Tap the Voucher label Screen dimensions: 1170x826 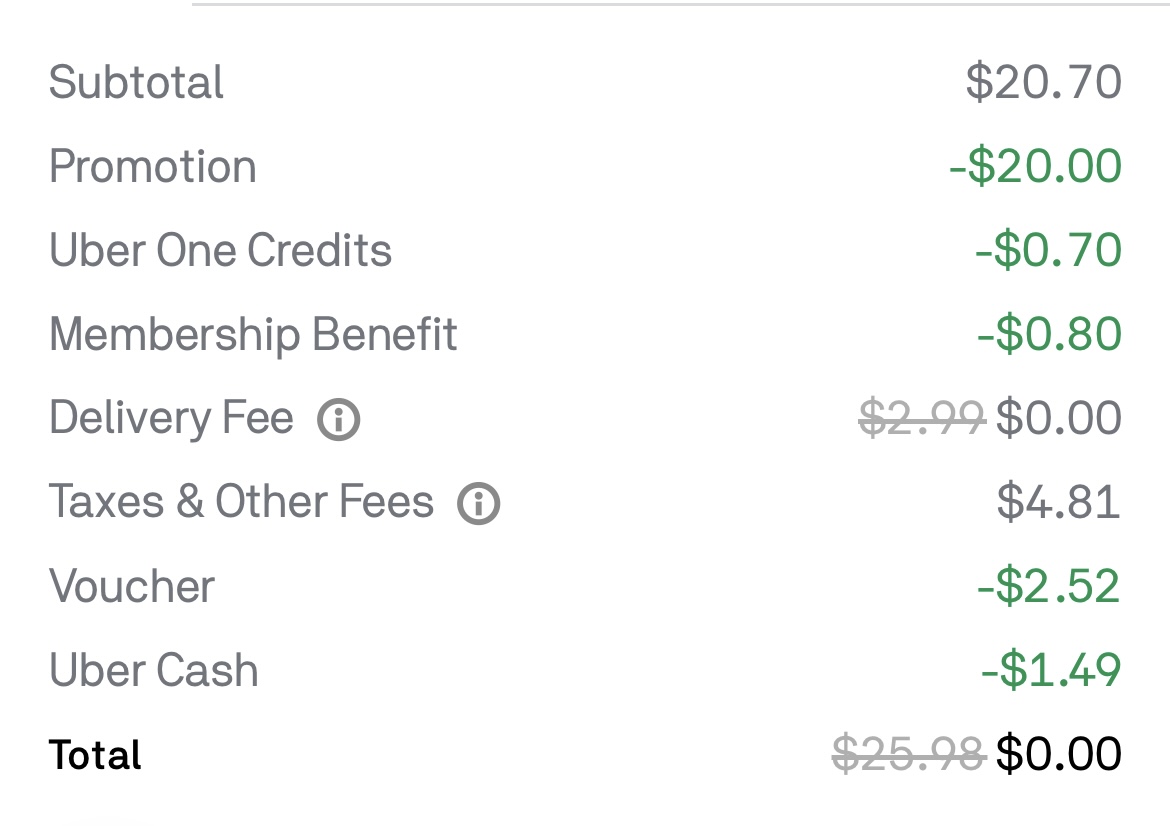click(x=132, y=586)
